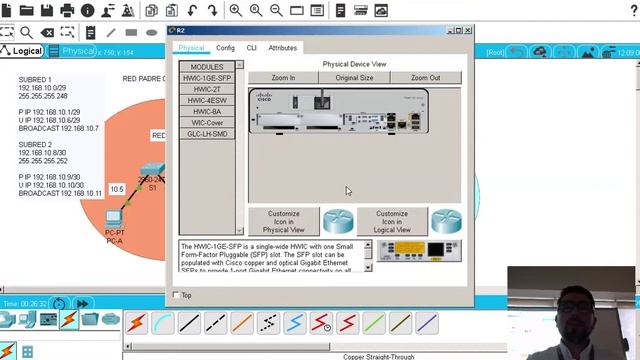The height and width of the screenshot is (360, 640).
Task: Switch to the Logical workspace
Action: coord(22,51)
